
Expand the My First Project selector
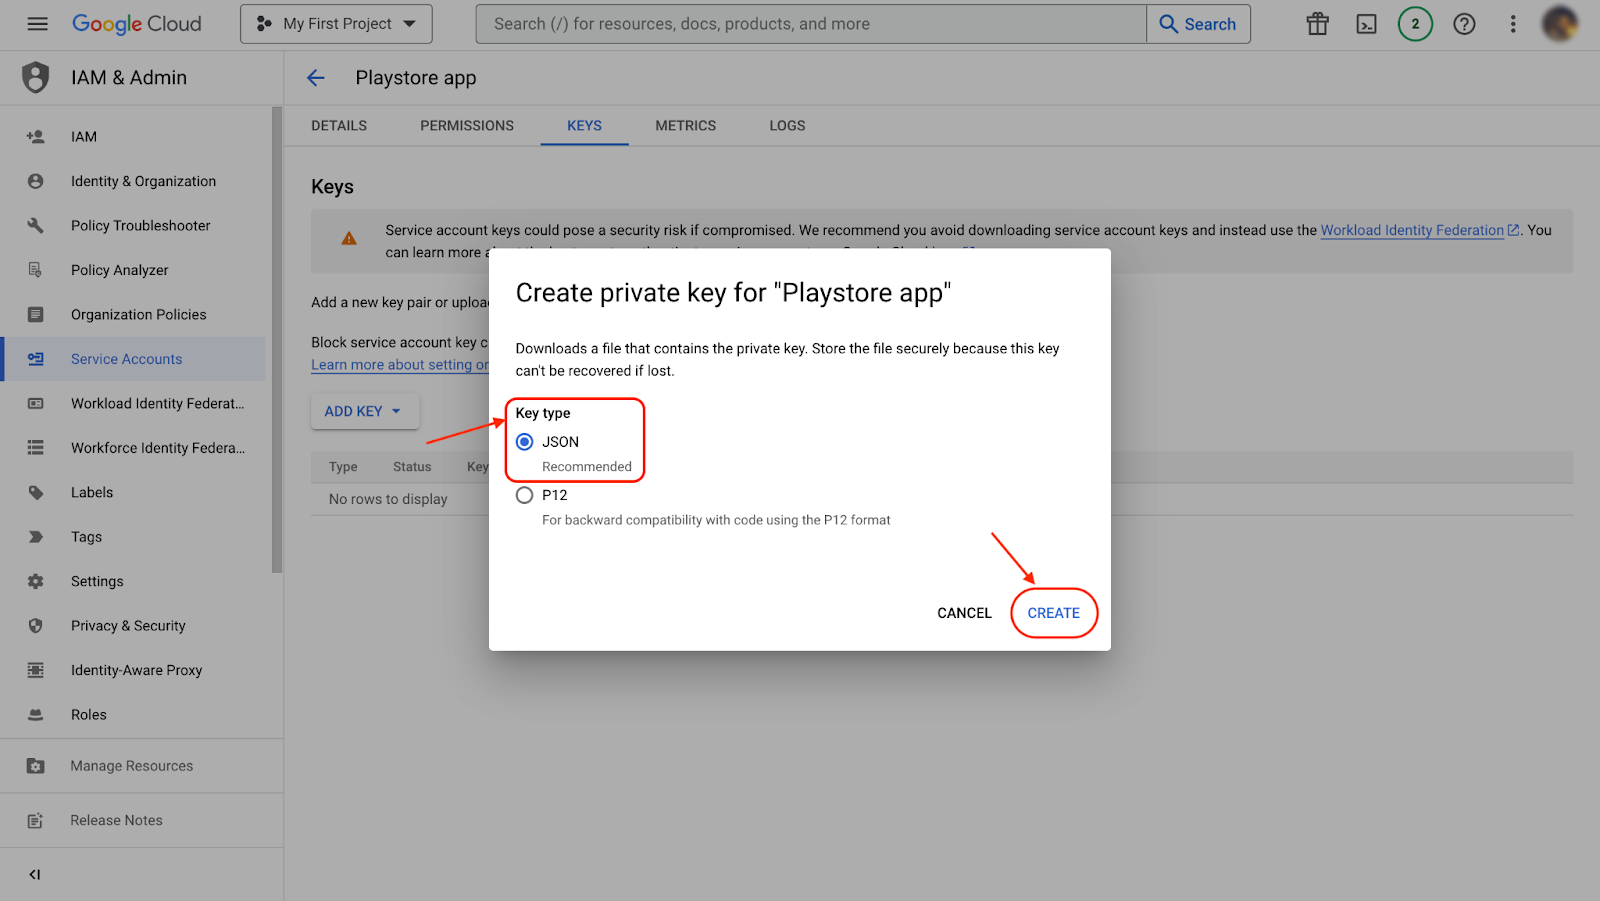[x=336, y=24]
